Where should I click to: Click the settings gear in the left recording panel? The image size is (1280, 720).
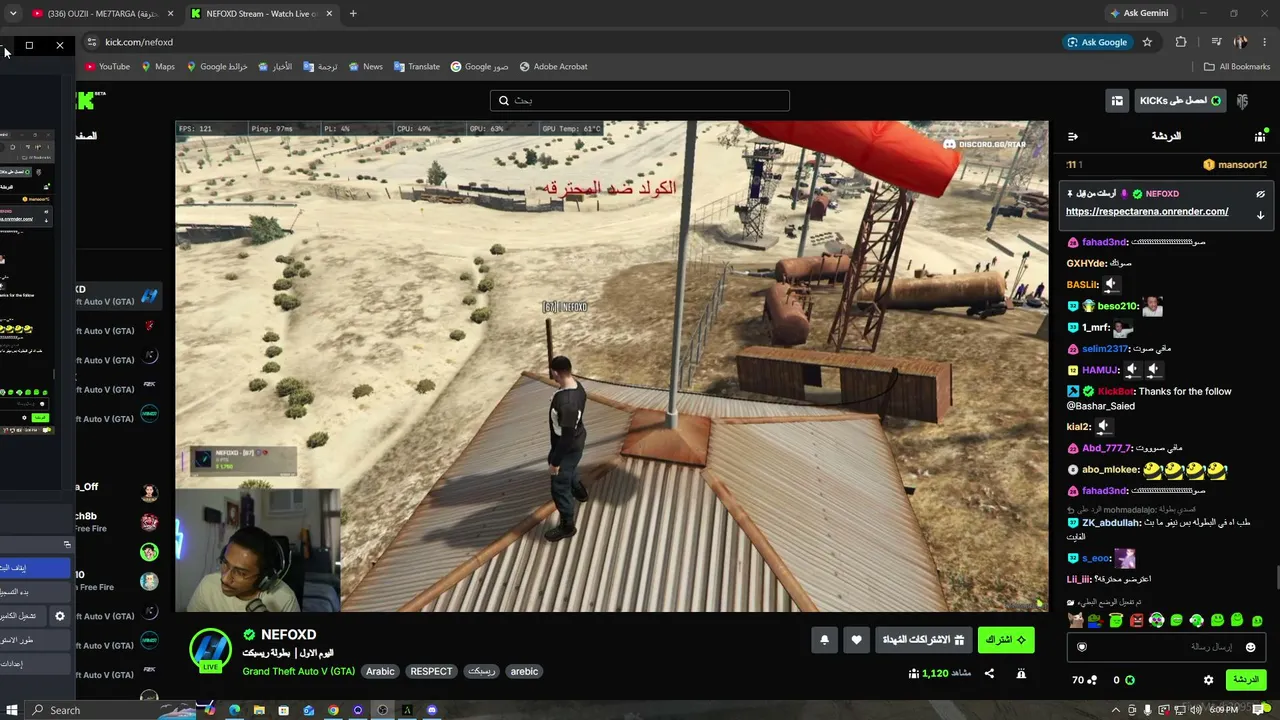click(60, 616)
